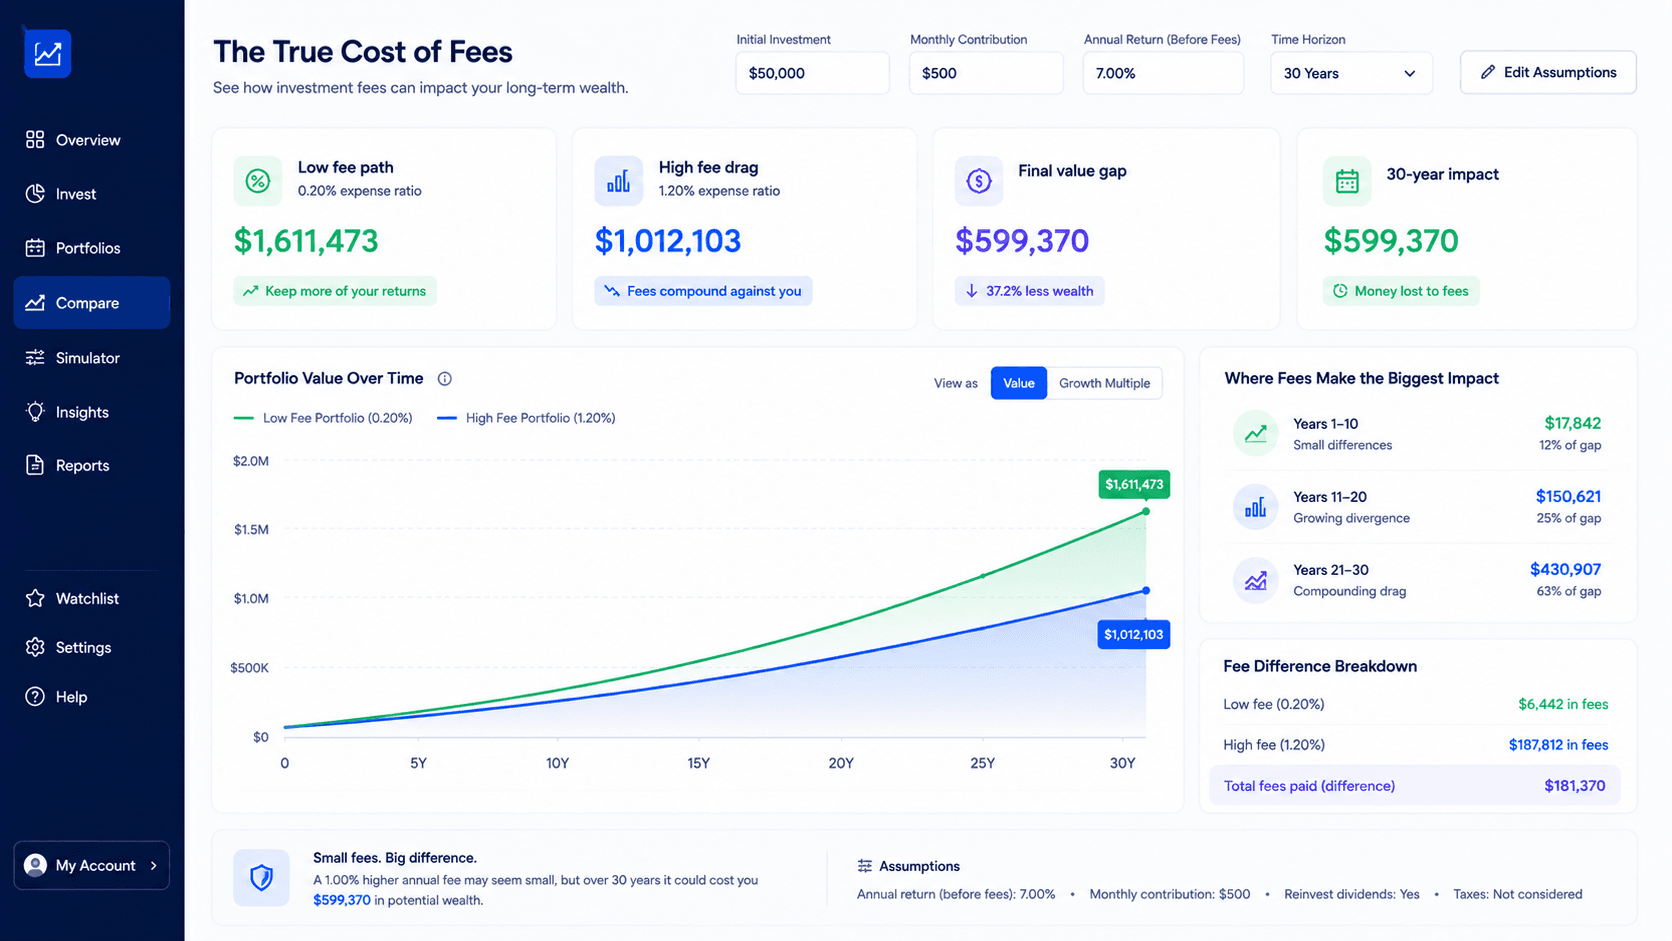Screen dimensions: 1672x941
Task: Click the Total fees paid (difference) row
Action: tap(1415, 786)
